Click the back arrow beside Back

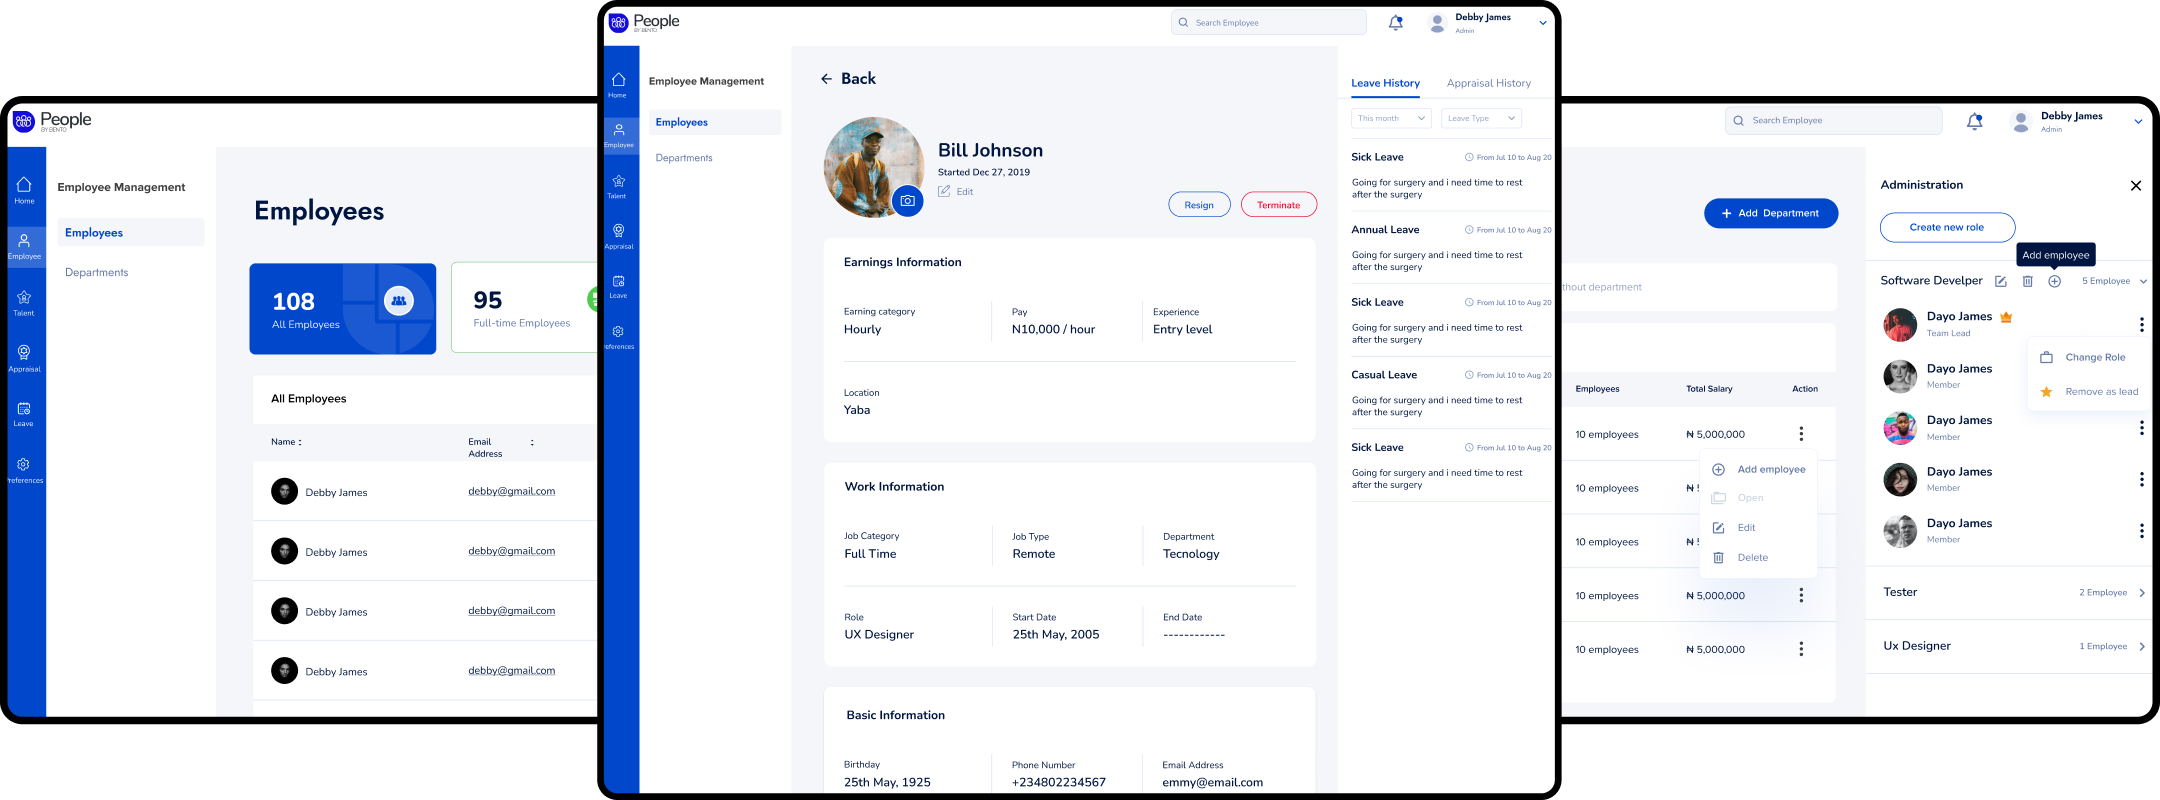click(x=826, y=79)
